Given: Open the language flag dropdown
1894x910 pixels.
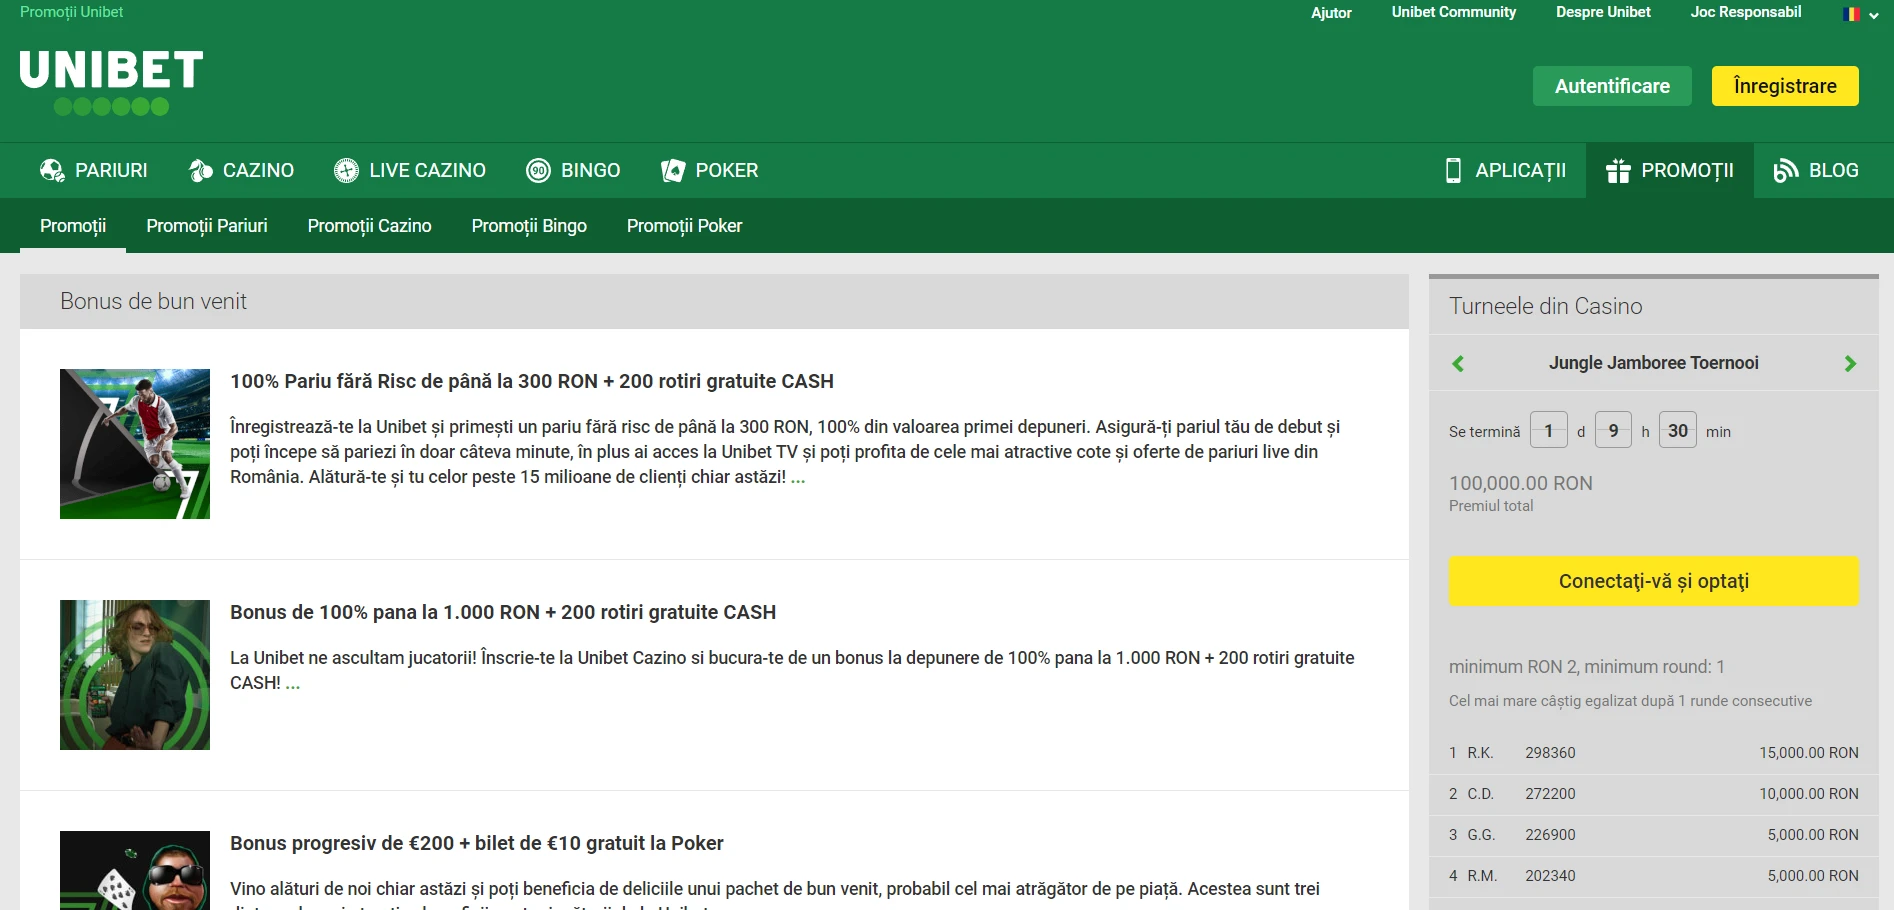Looking at the screenshot, I should 1860,14.
